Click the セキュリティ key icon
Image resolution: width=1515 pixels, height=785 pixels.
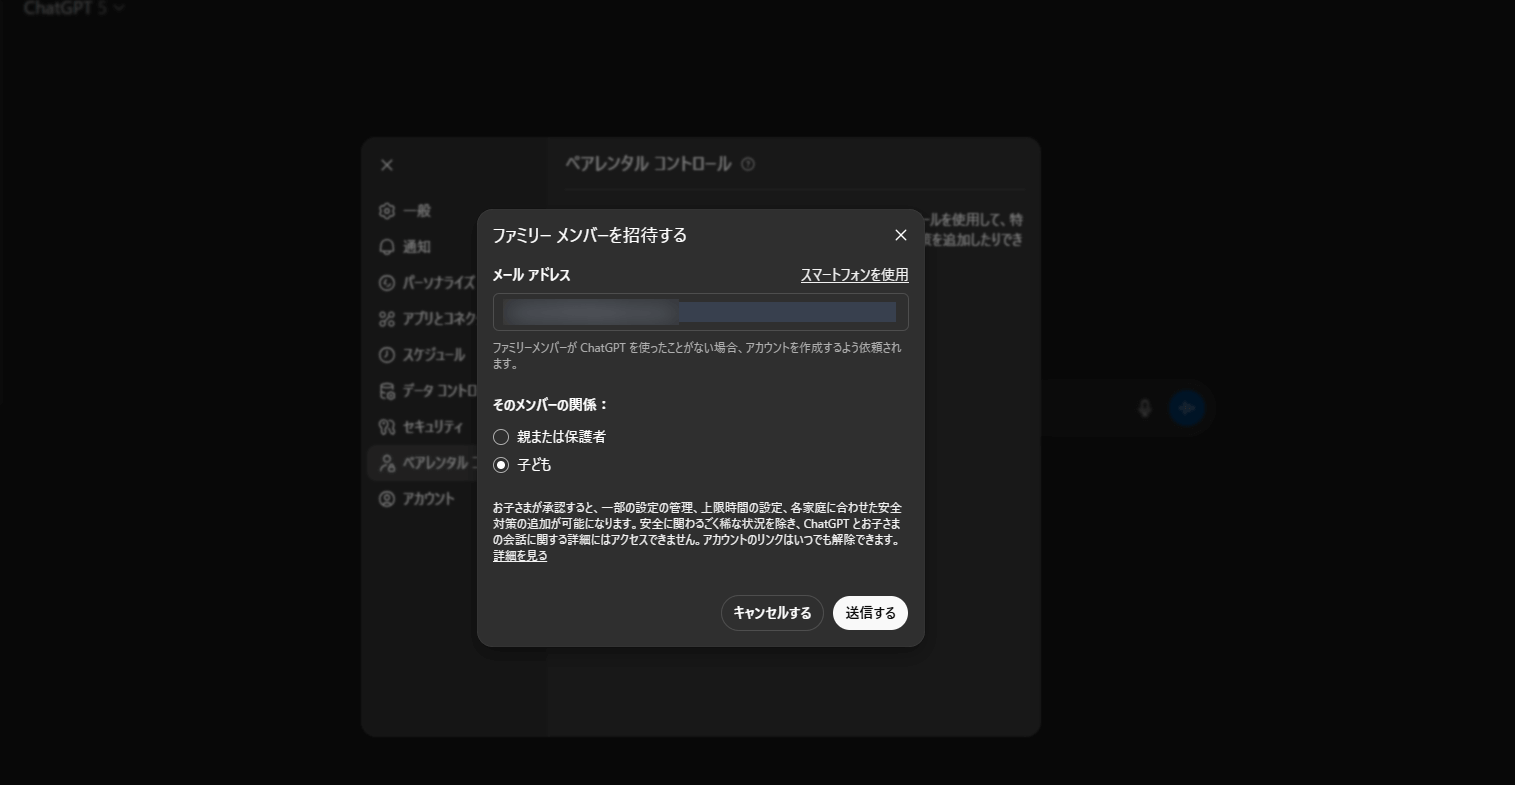coord(387,427)
